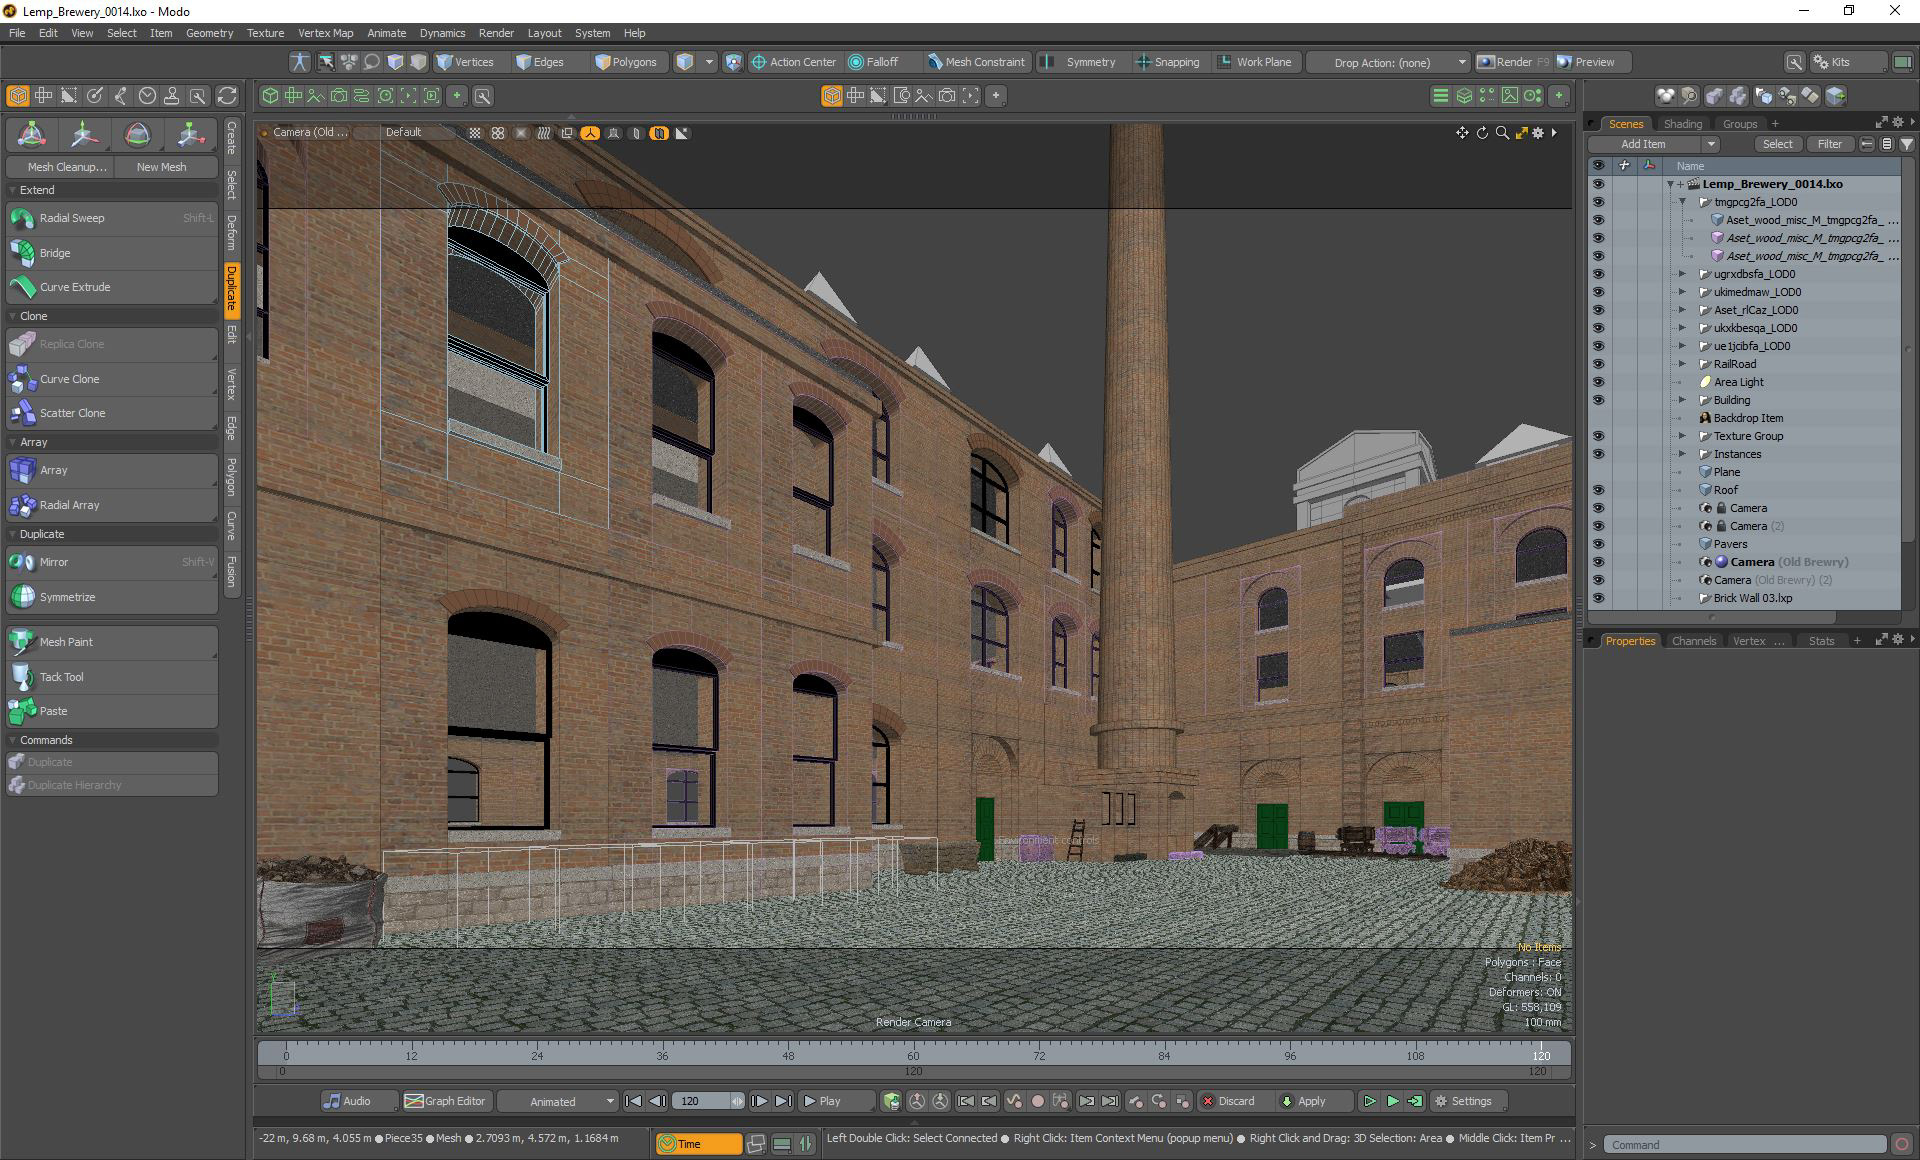Toggle the Symmetry option
The height and width of the screenshot is (1160, 1920).
(1078, 62)
